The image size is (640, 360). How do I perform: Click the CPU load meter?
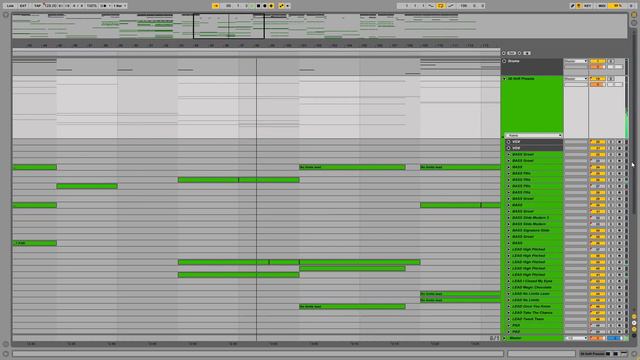(x=616, y=6)
